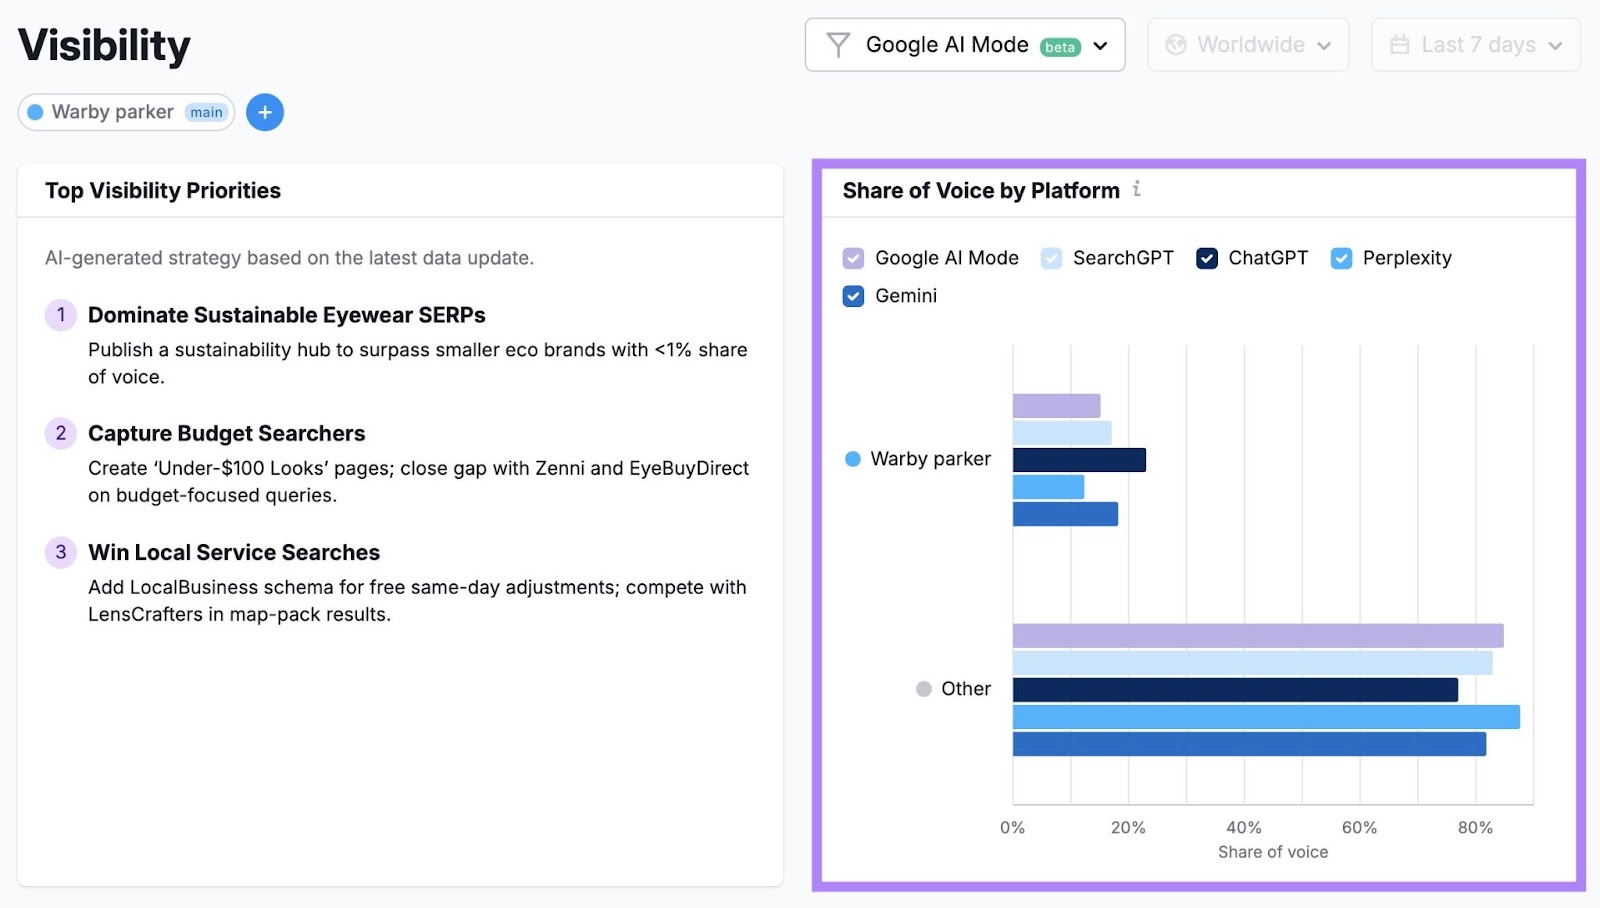
Task: Open the Google AI Mode dropdown
Action: (965, 45)
